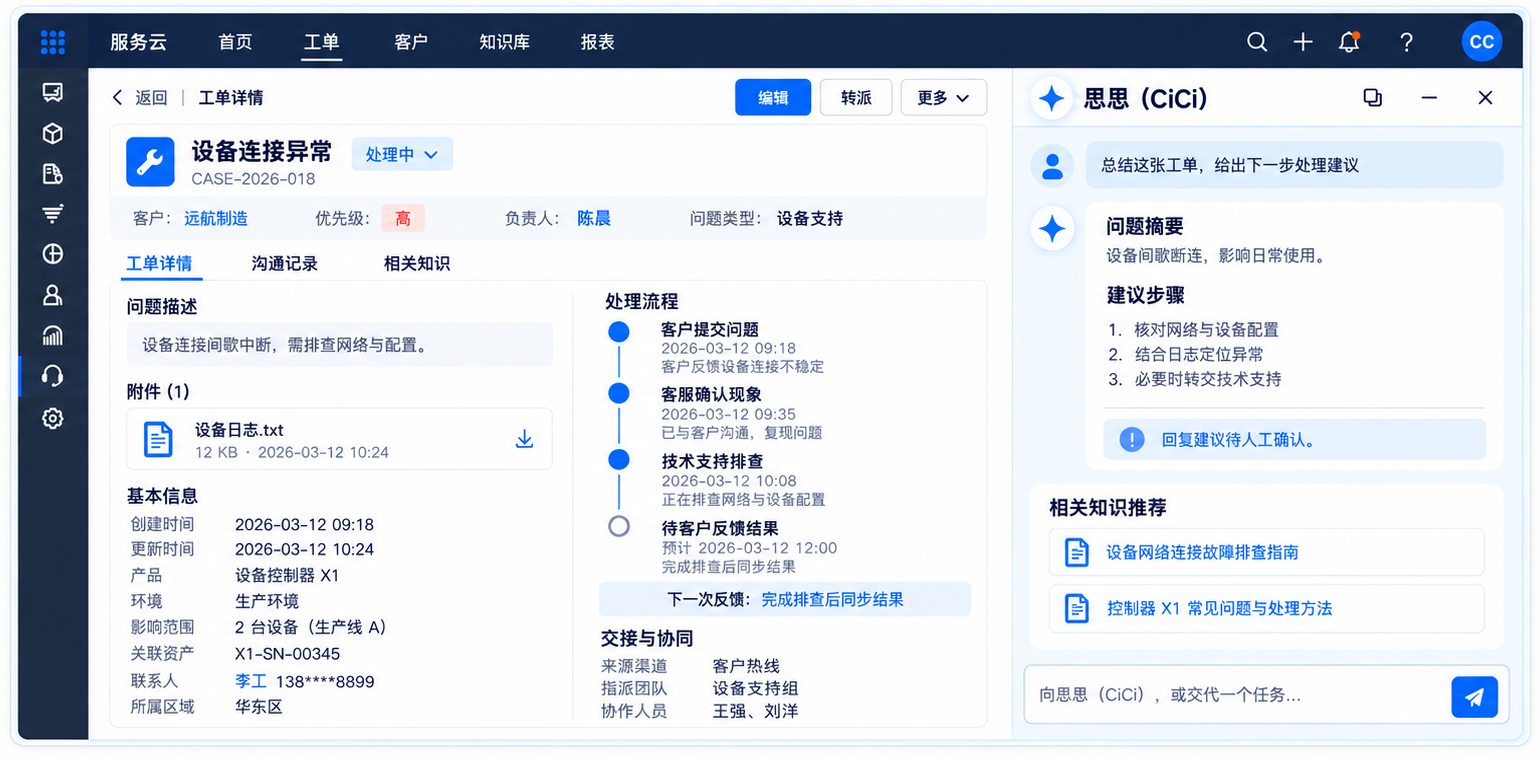This screenshot has width=1540, height=759.
Task: Download the 设备日志.txt attachment
Action: (x=524, y=439)
